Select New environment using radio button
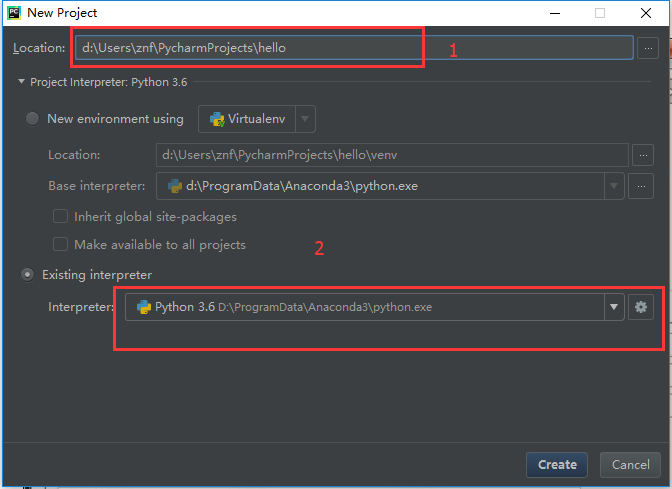672x489 pixels. [32, 119]
